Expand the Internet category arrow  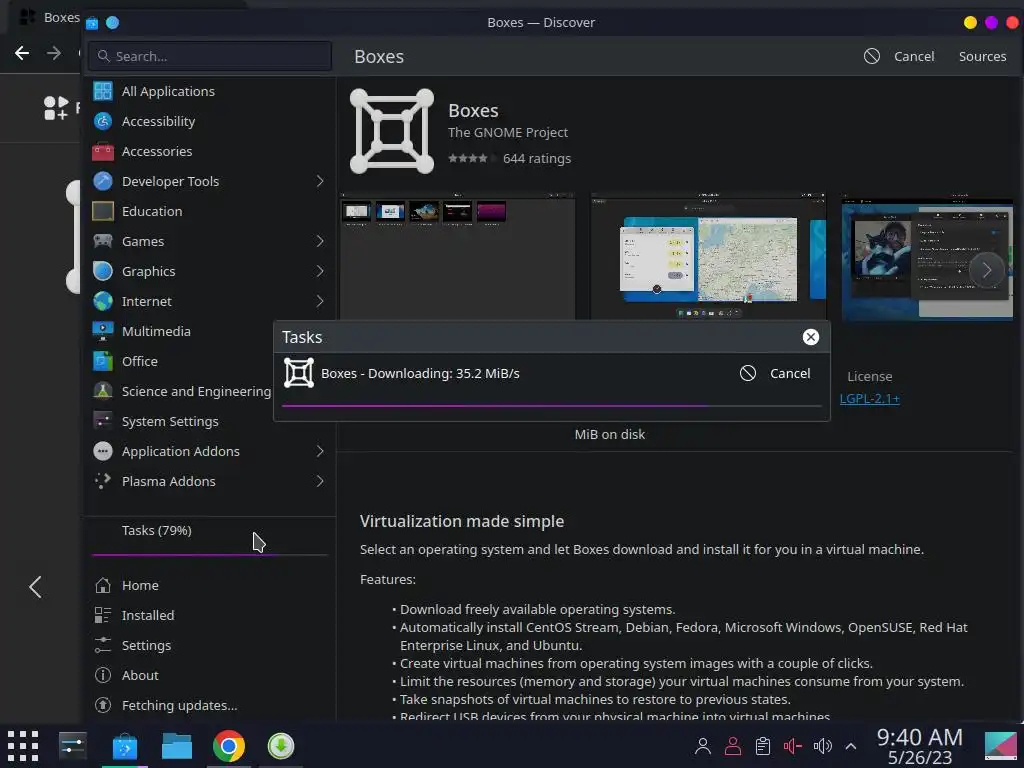point(320,301)
